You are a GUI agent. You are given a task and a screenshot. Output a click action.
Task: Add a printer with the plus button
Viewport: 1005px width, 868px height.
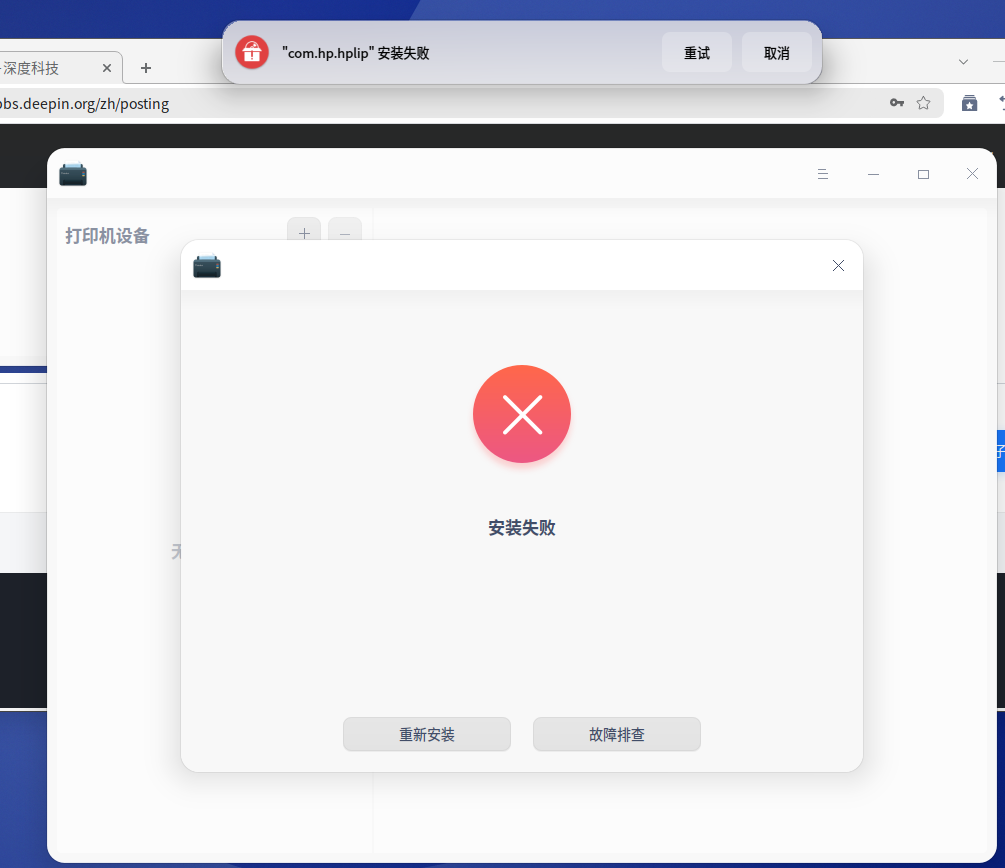pos(304,233)
